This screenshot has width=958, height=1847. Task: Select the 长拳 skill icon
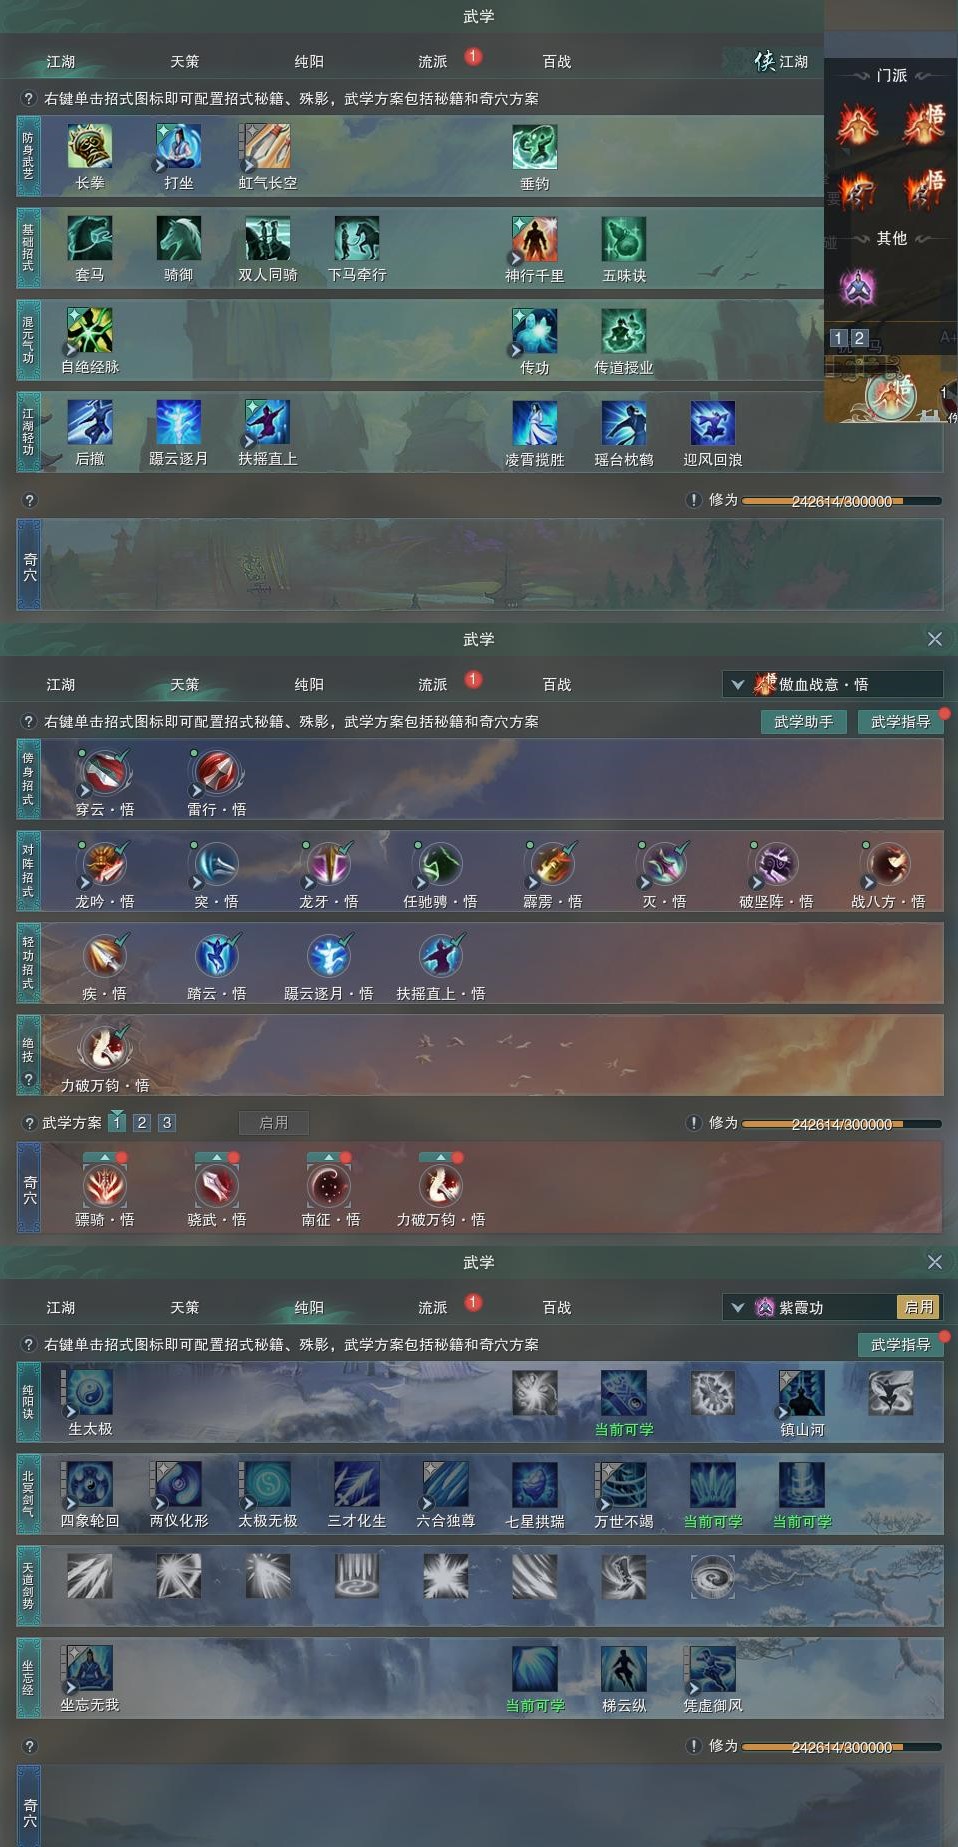(x=90, y=147)
